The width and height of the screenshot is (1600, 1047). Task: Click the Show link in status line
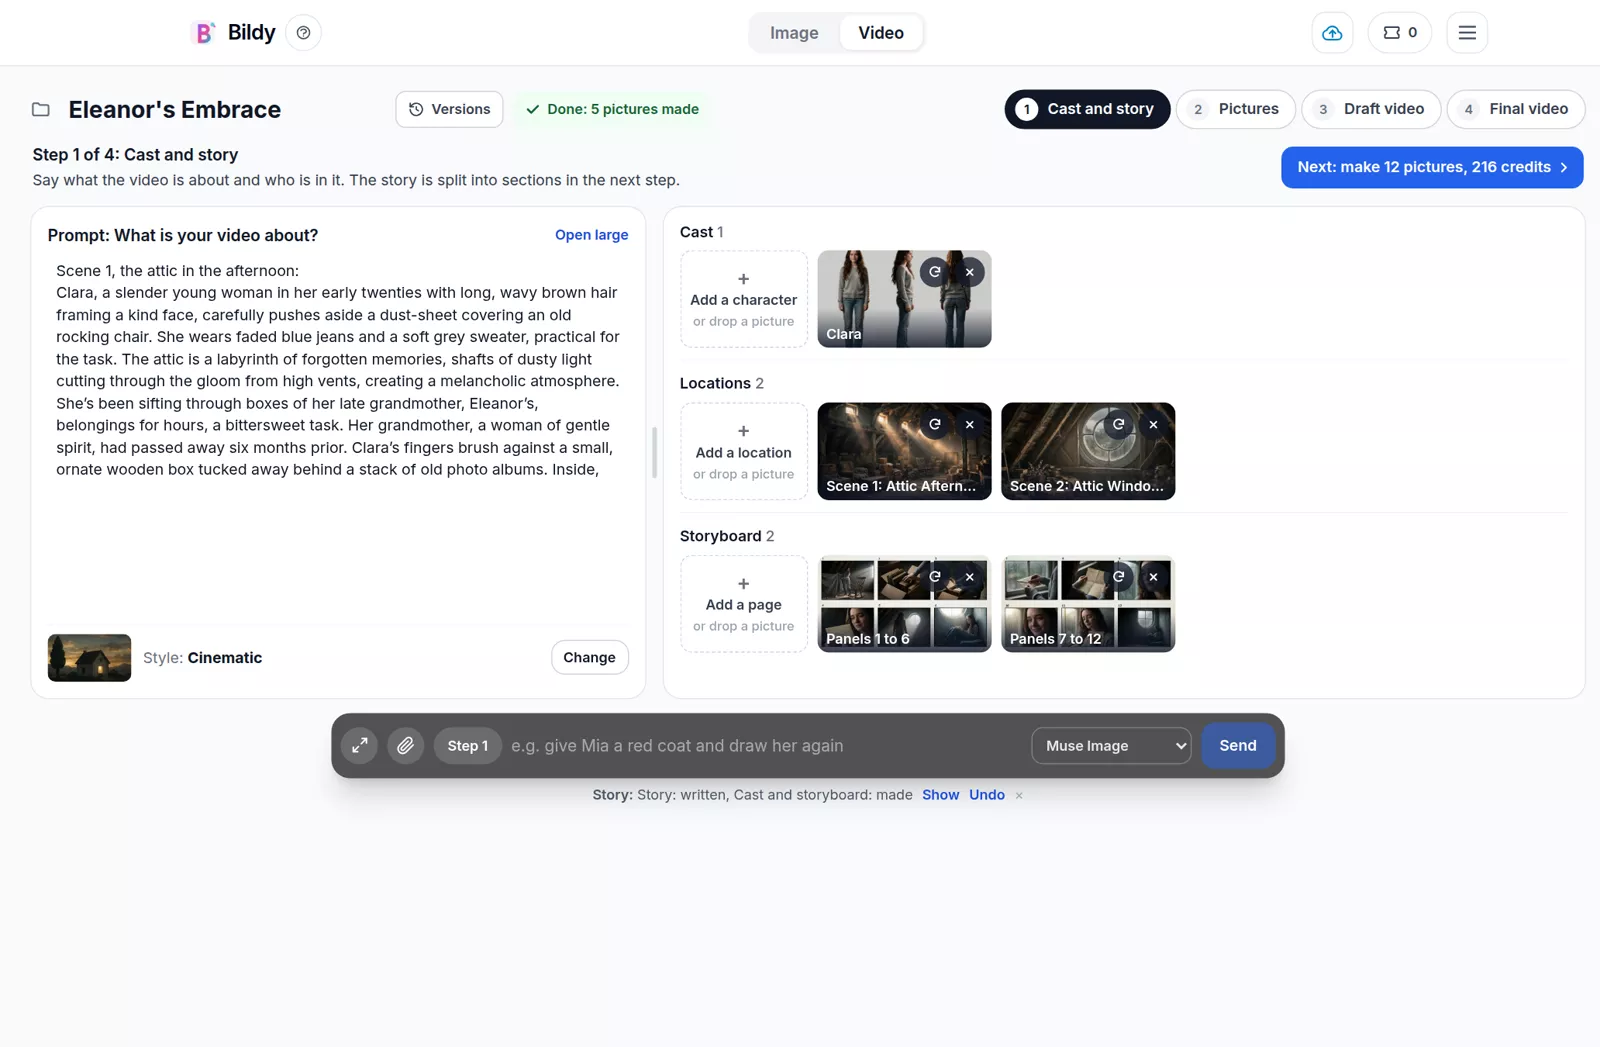[940, 795]
